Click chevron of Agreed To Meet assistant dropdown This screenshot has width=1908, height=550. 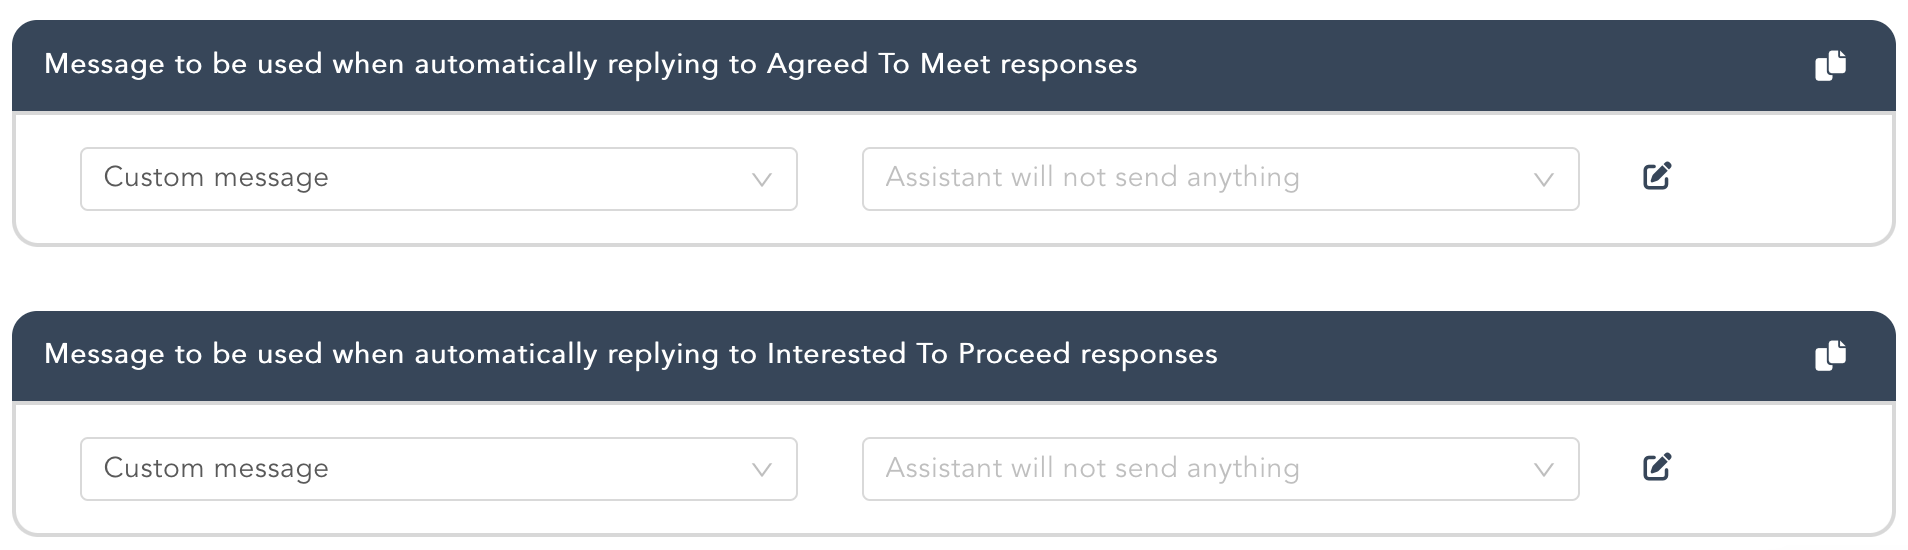point(1544,180)
